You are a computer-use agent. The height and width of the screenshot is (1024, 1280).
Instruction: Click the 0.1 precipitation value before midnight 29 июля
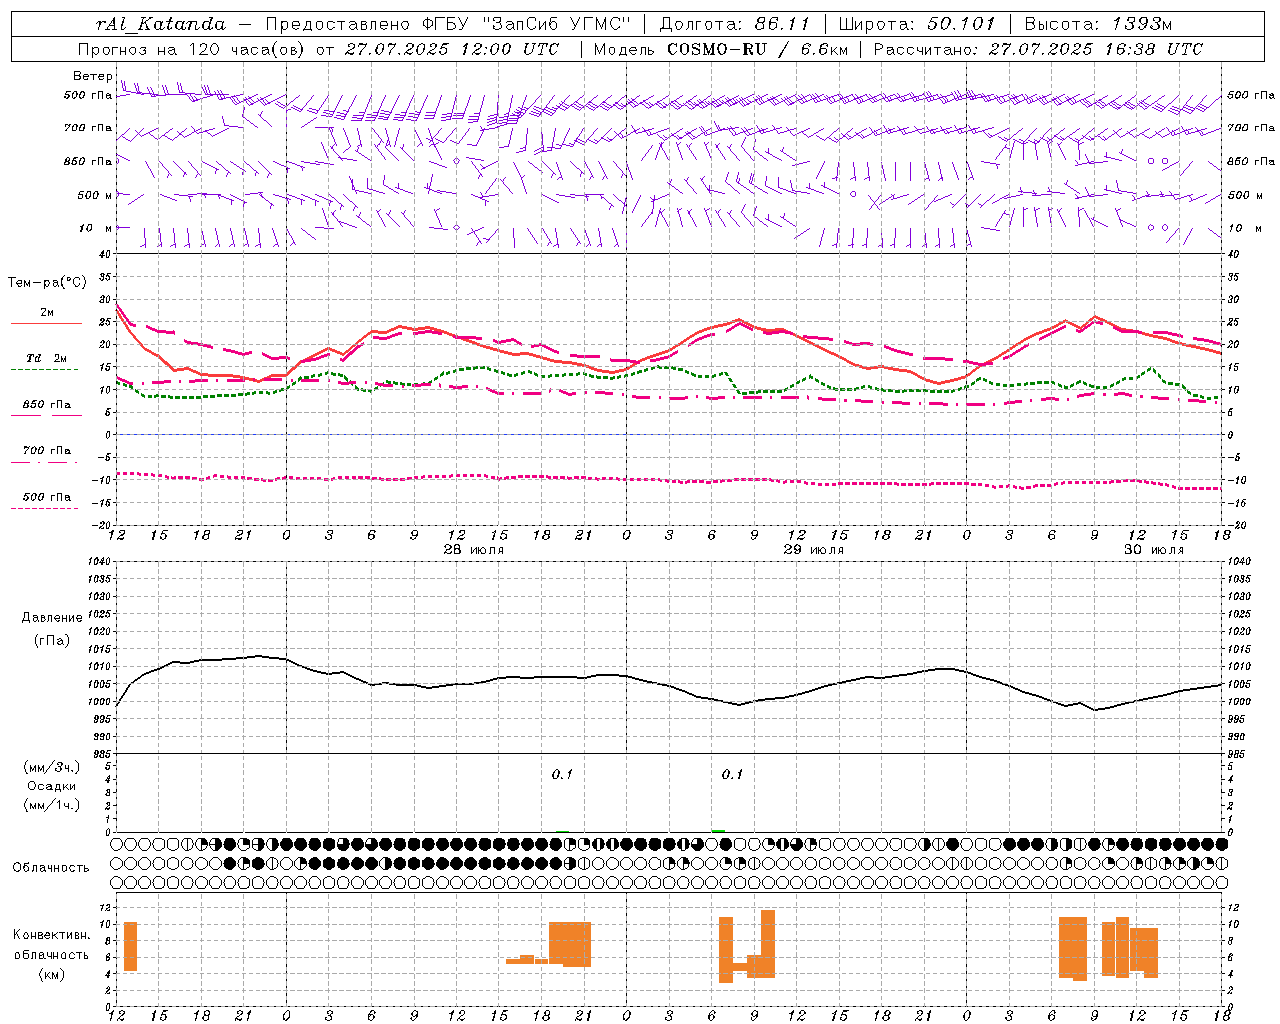(x=562, y=774)
